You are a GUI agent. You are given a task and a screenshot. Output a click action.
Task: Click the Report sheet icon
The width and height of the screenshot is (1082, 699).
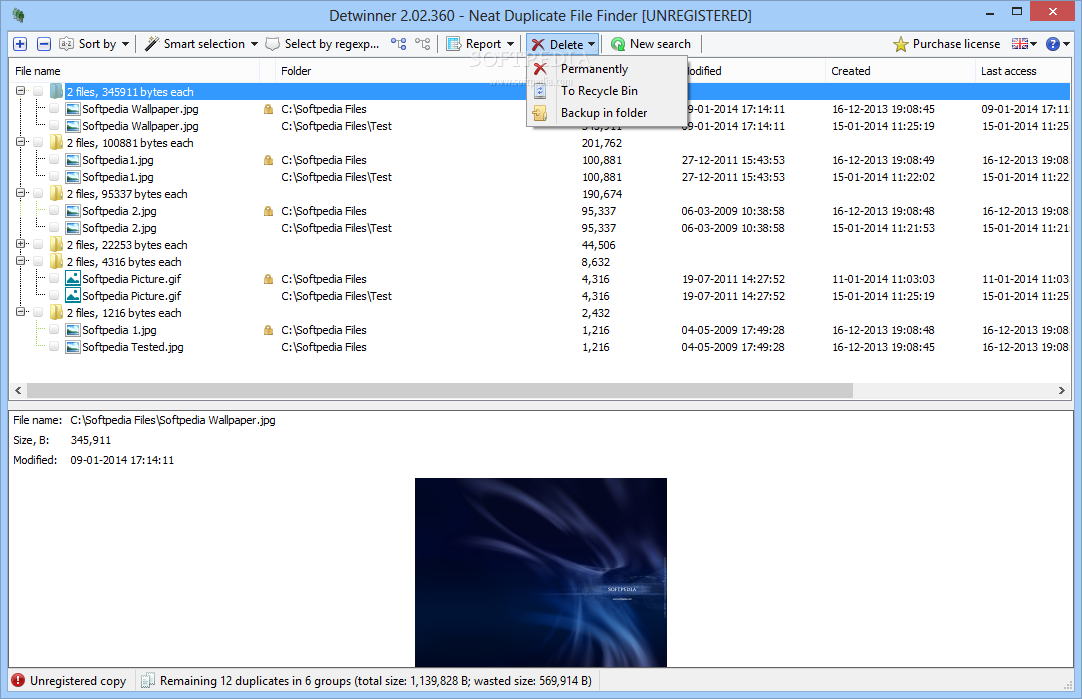[x=453, y=44]
